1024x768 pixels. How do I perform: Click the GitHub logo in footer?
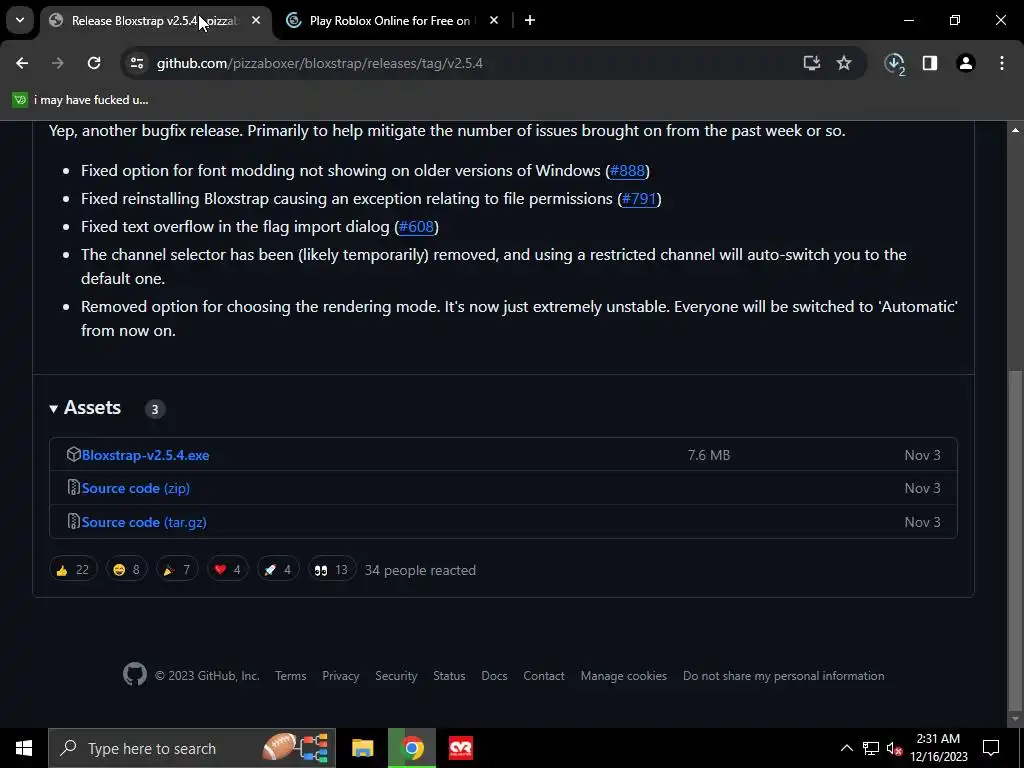tap(135, 675)
